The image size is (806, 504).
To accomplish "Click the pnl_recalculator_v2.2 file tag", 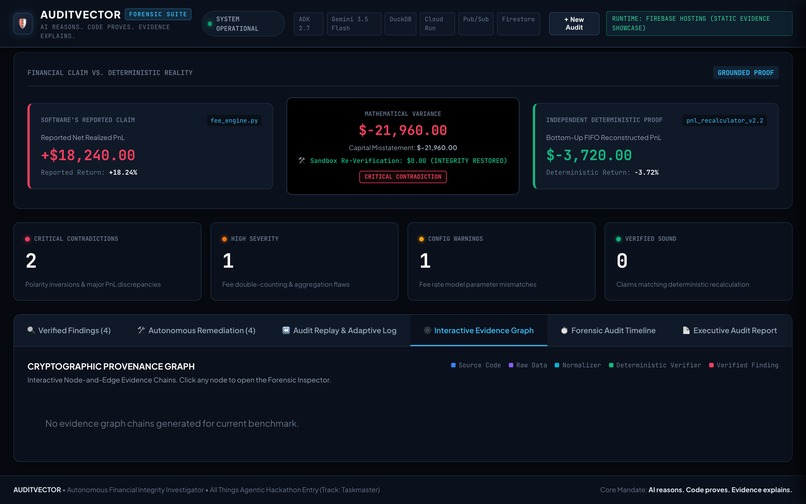I will point(725,120).
